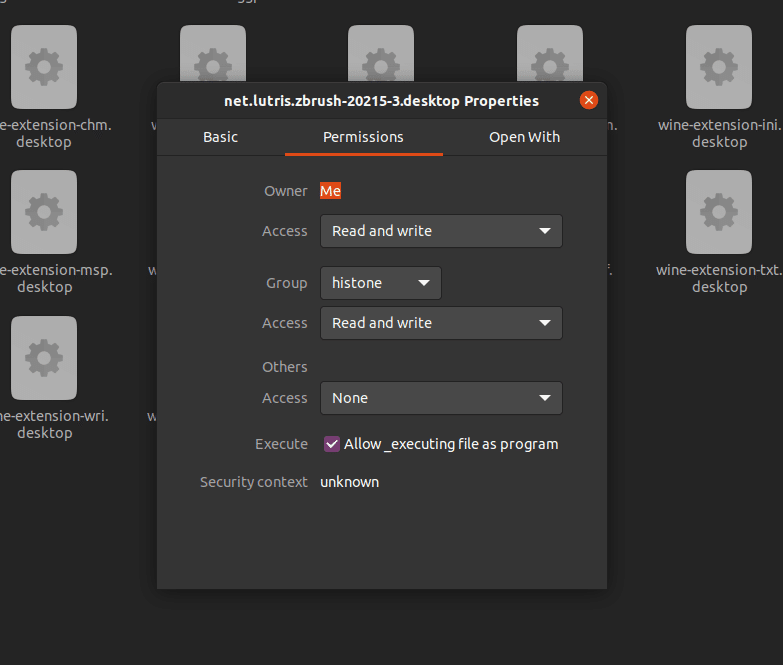The image size is (783, 665).
Task: Switch to the Basic tab
Action: (x=221, y=137)
